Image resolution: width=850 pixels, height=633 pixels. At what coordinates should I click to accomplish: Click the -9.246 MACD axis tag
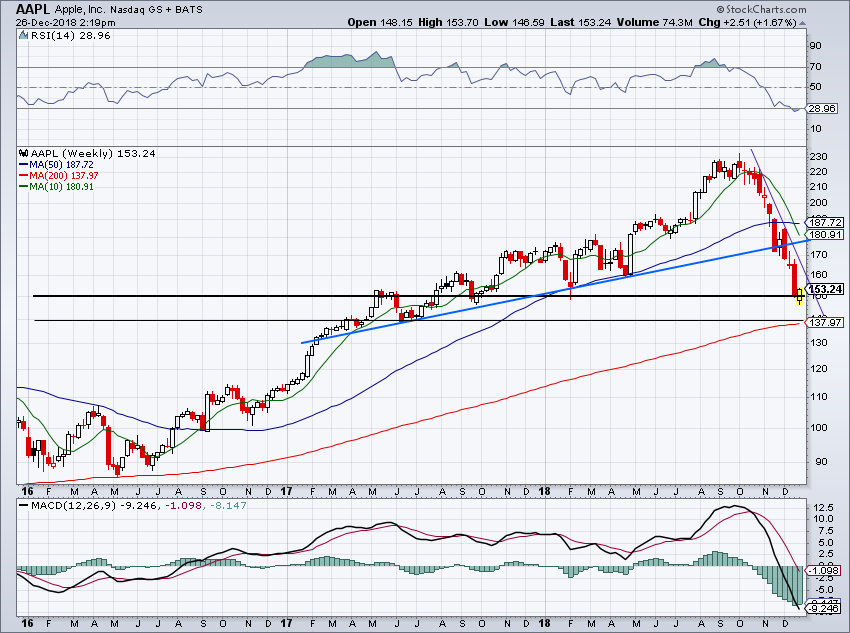click(823, 609)
